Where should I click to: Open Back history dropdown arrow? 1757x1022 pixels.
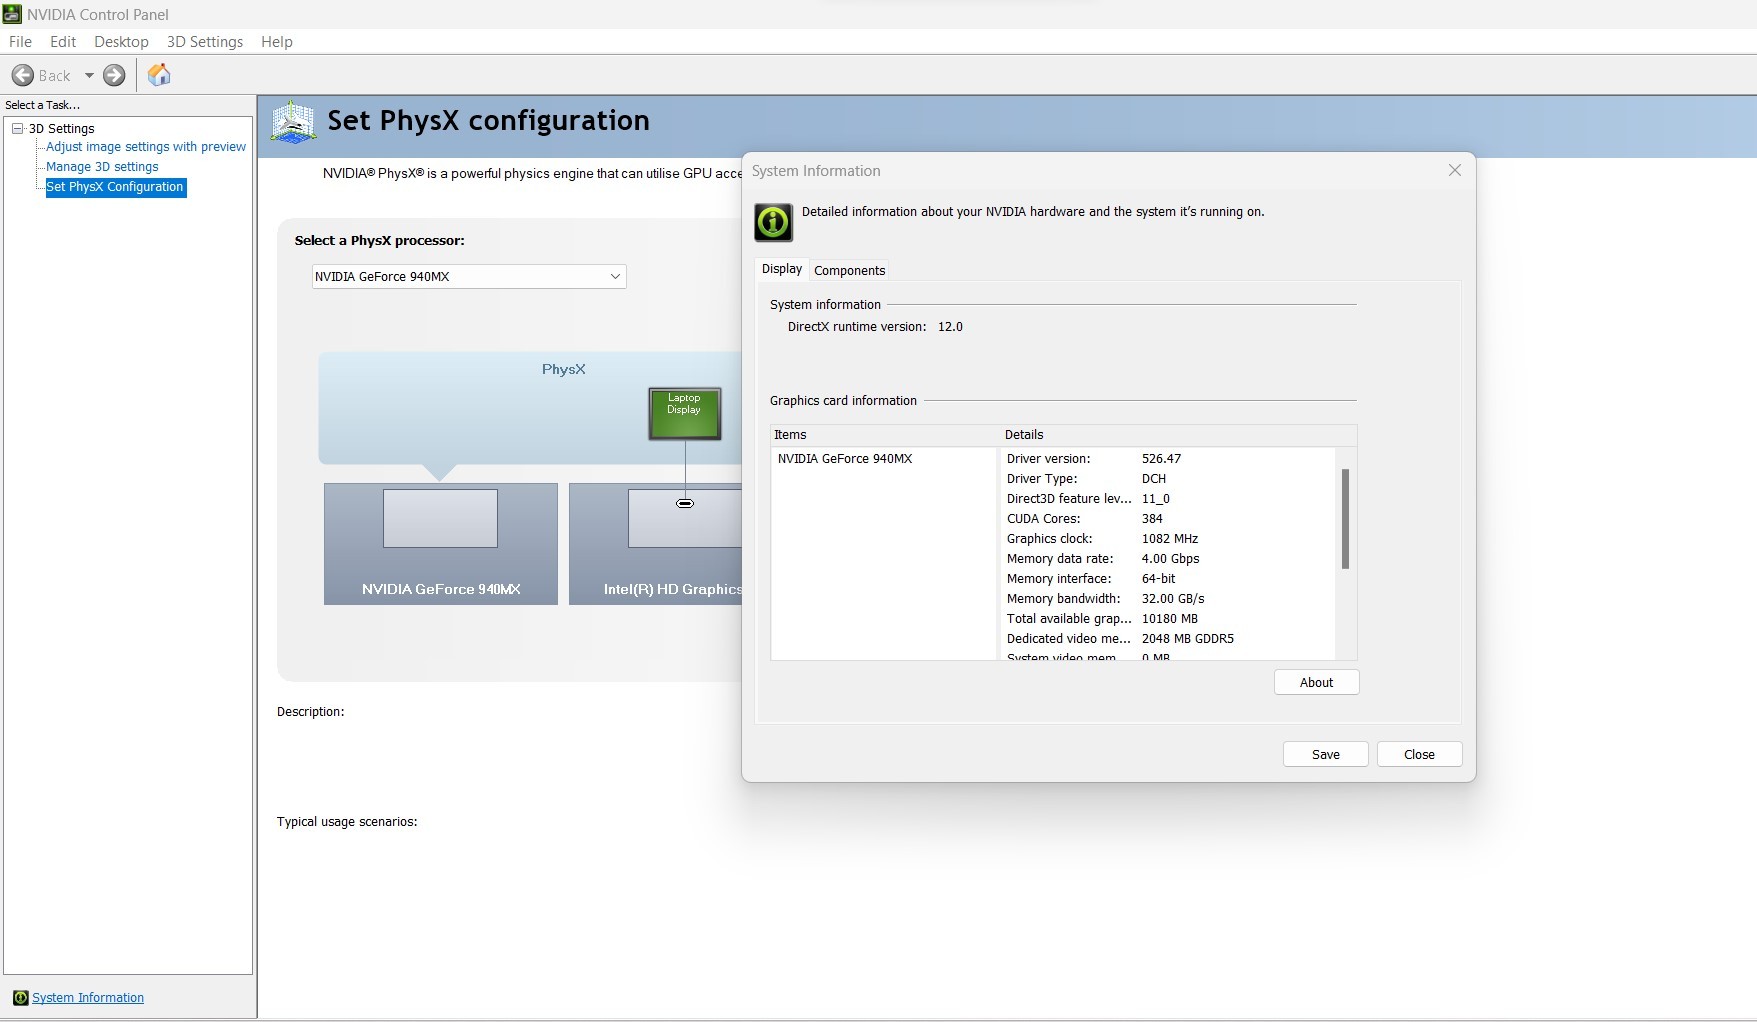point(89,75)
